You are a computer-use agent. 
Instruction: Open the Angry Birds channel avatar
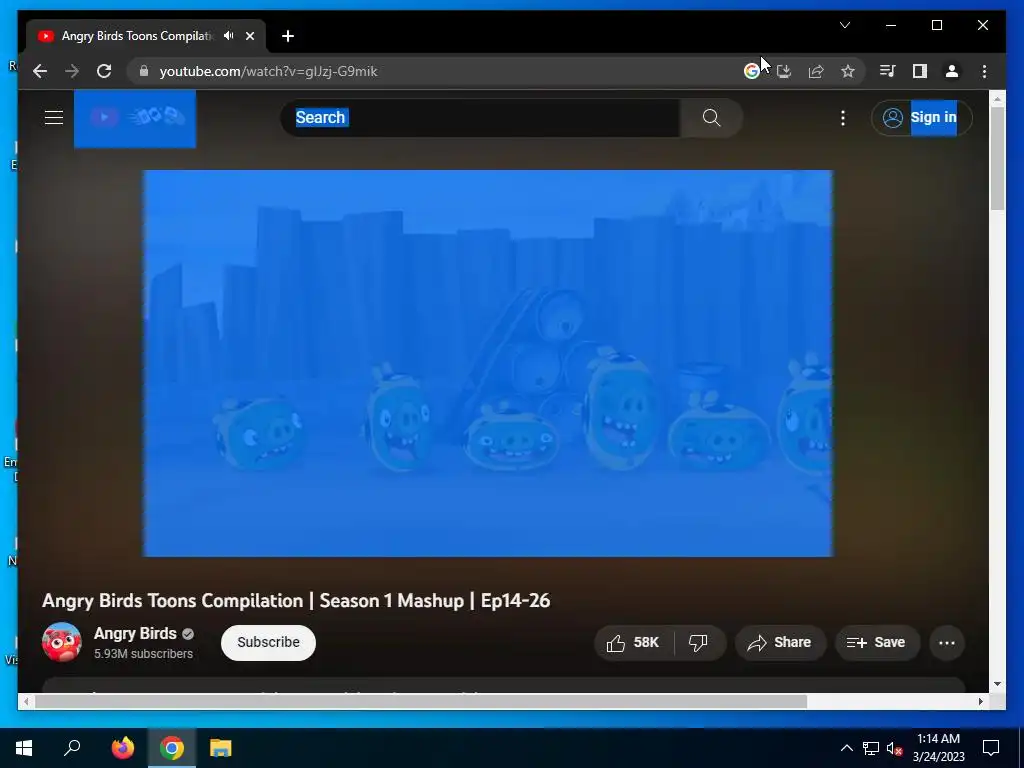pyautogui.click(x=61, y=642)
